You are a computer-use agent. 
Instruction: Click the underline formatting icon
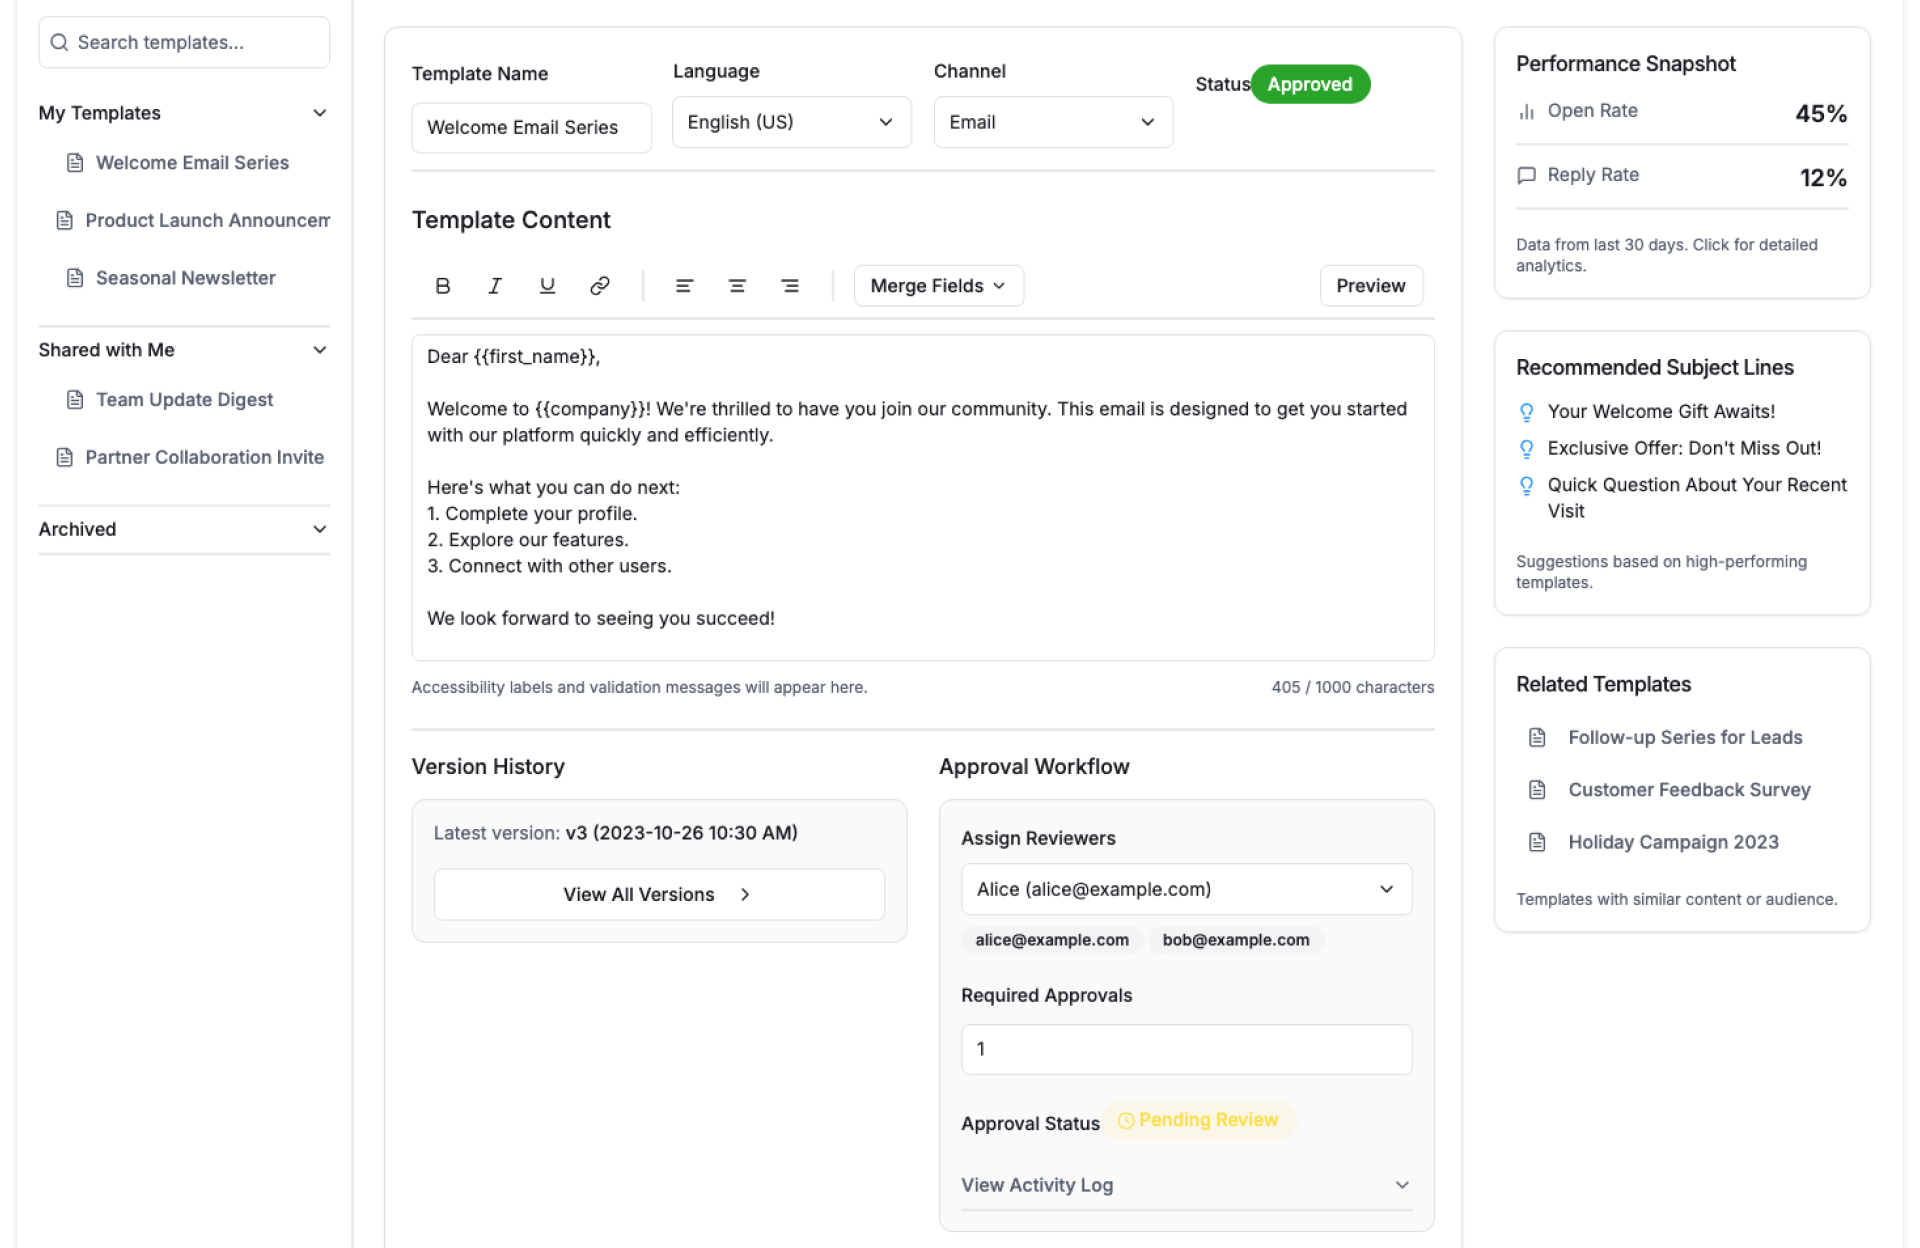pos(547,286)
